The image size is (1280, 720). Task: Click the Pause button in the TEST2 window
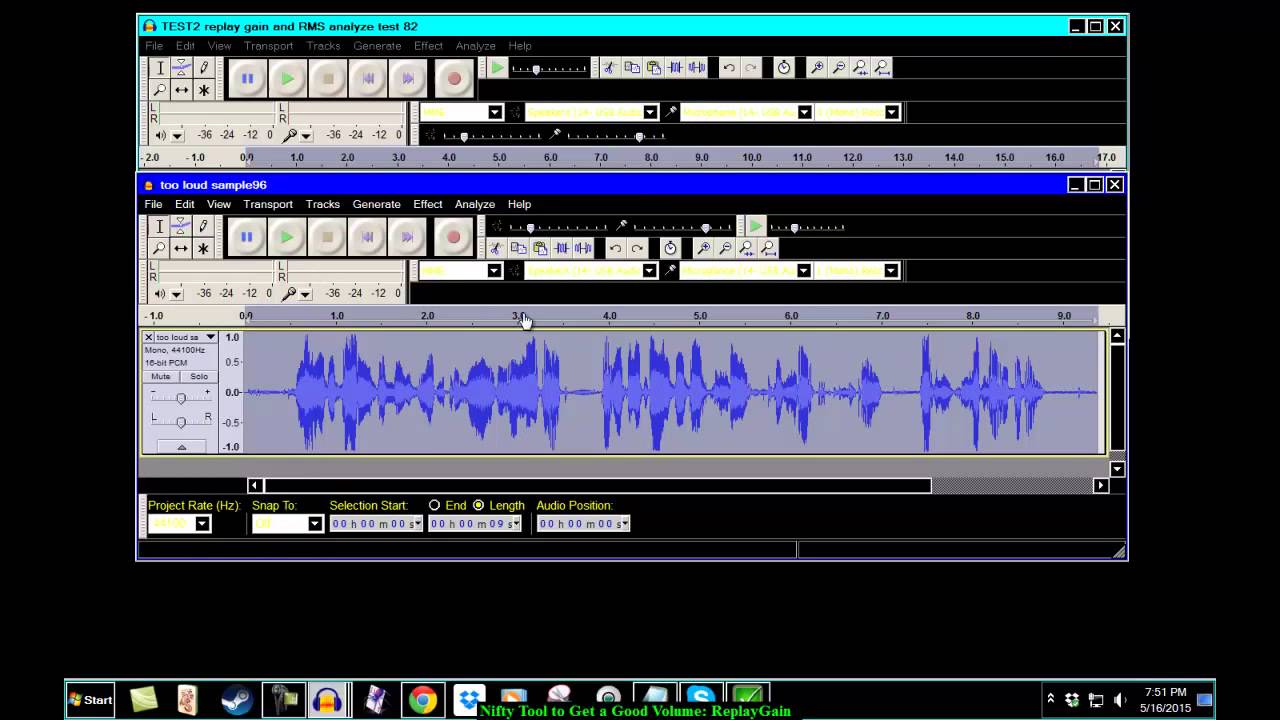[x=247, y=78]
